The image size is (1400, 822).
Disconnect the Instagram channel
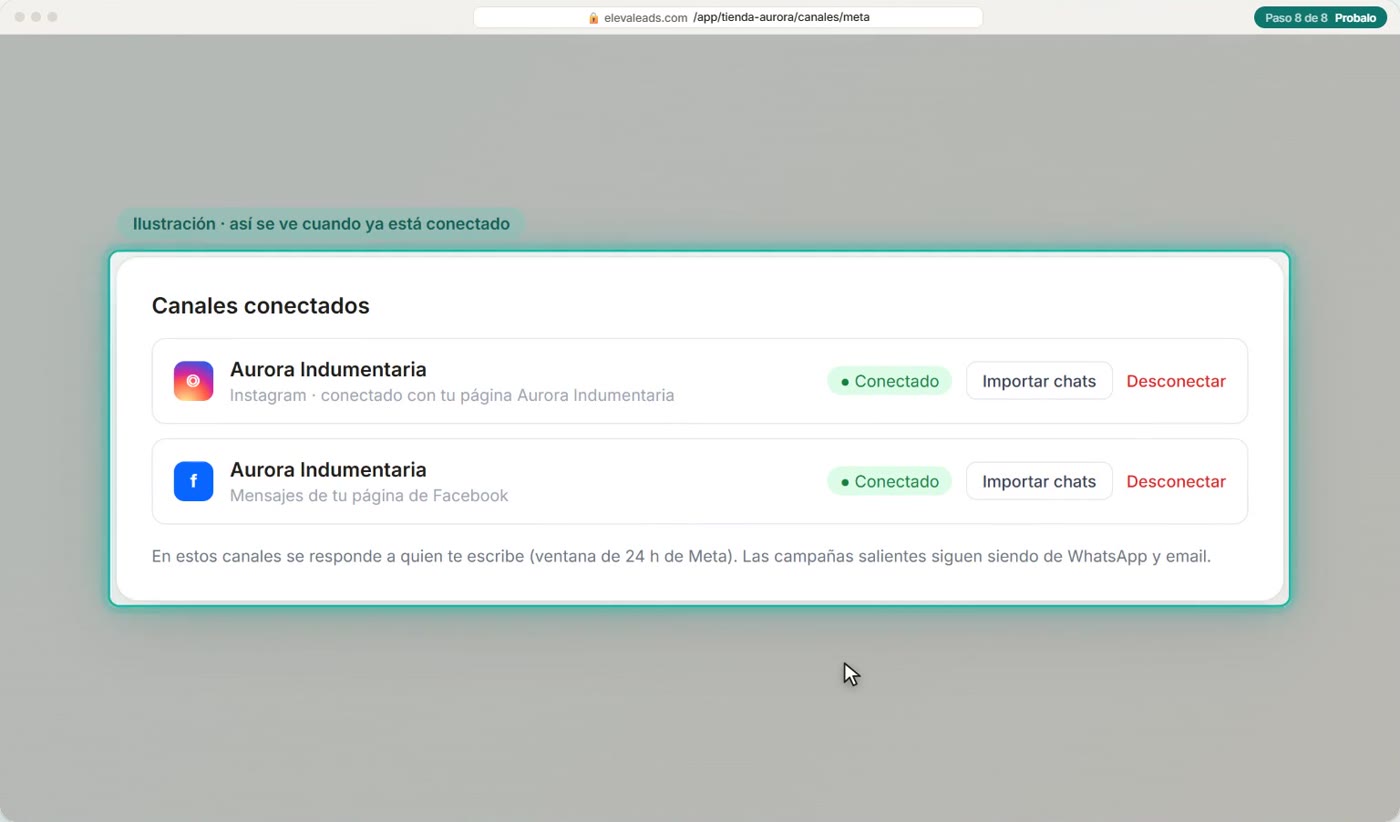[1176, 381]
